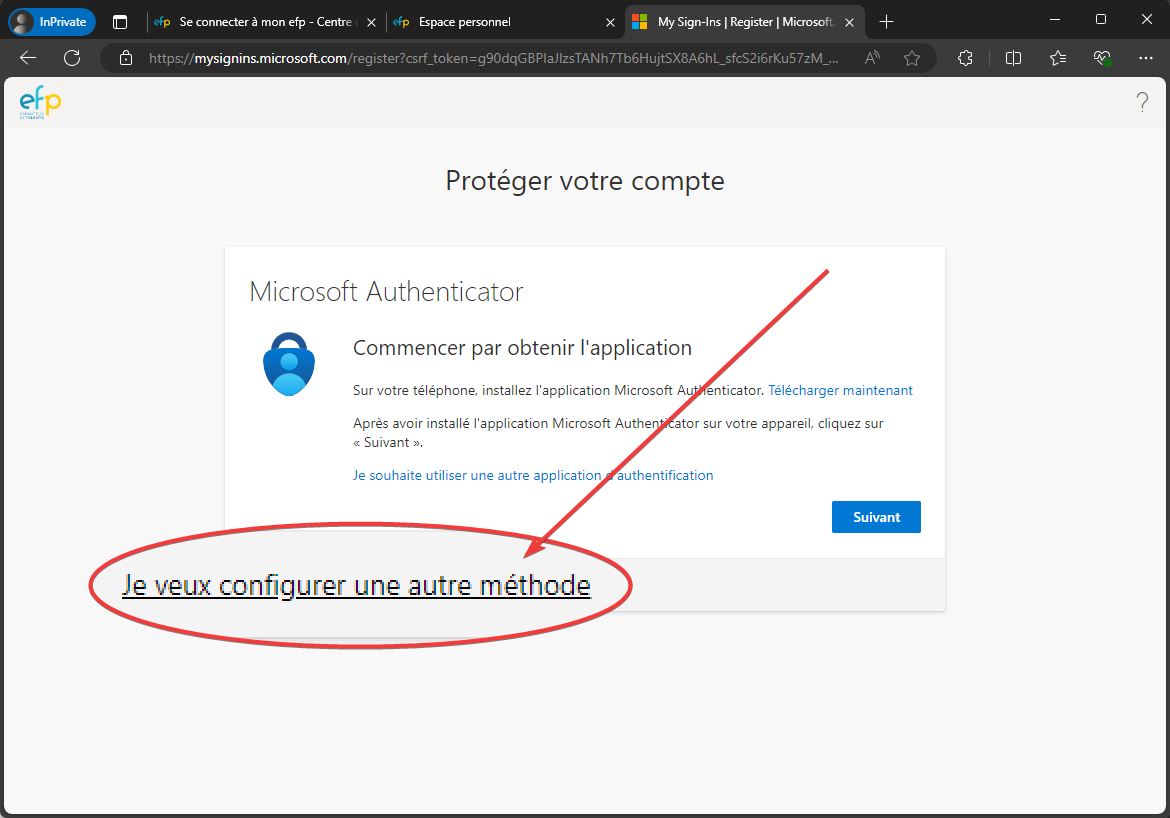The width and height of the screenshot is (1170, 818).
Task: Open the Favorites list icon
Action: 1058,58
